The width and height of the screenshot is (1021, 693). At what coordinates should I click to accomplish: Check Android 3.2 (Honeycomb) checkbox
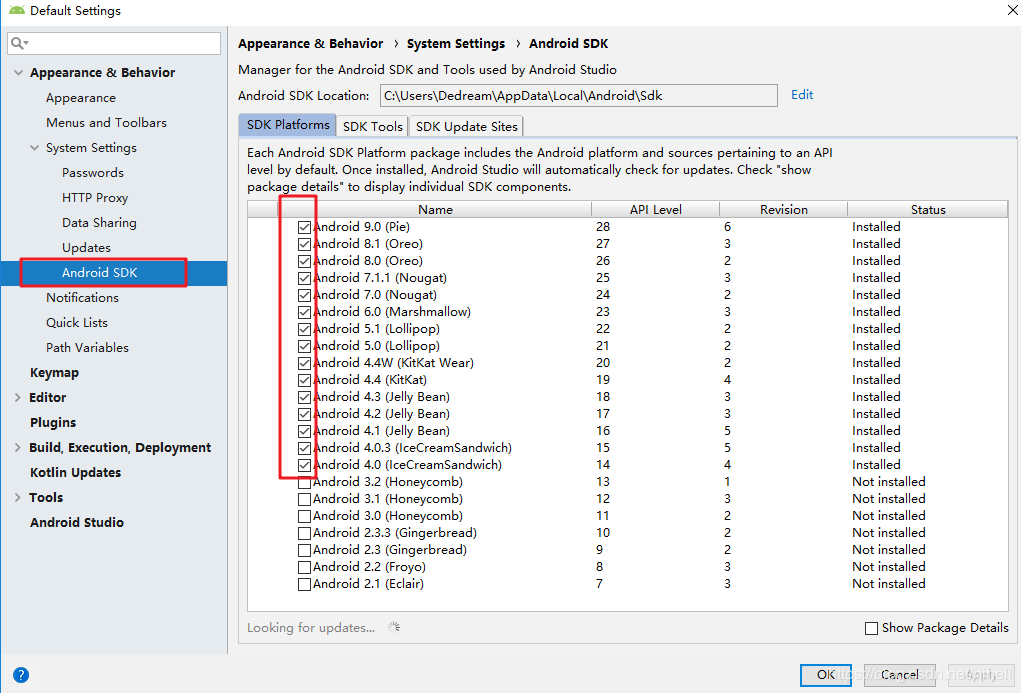304,483
